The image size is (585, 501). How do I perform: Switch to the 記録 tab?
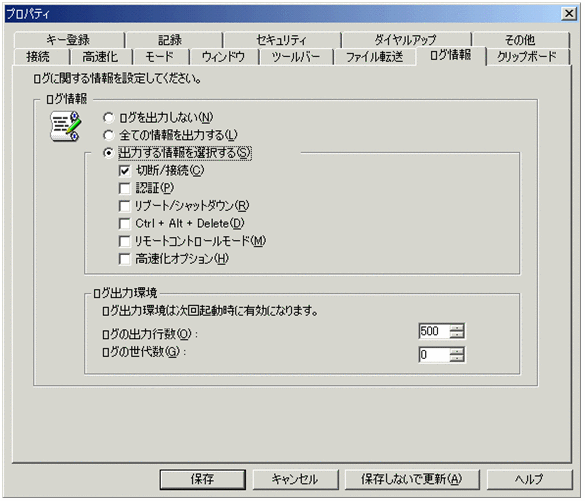click(174, 40)
